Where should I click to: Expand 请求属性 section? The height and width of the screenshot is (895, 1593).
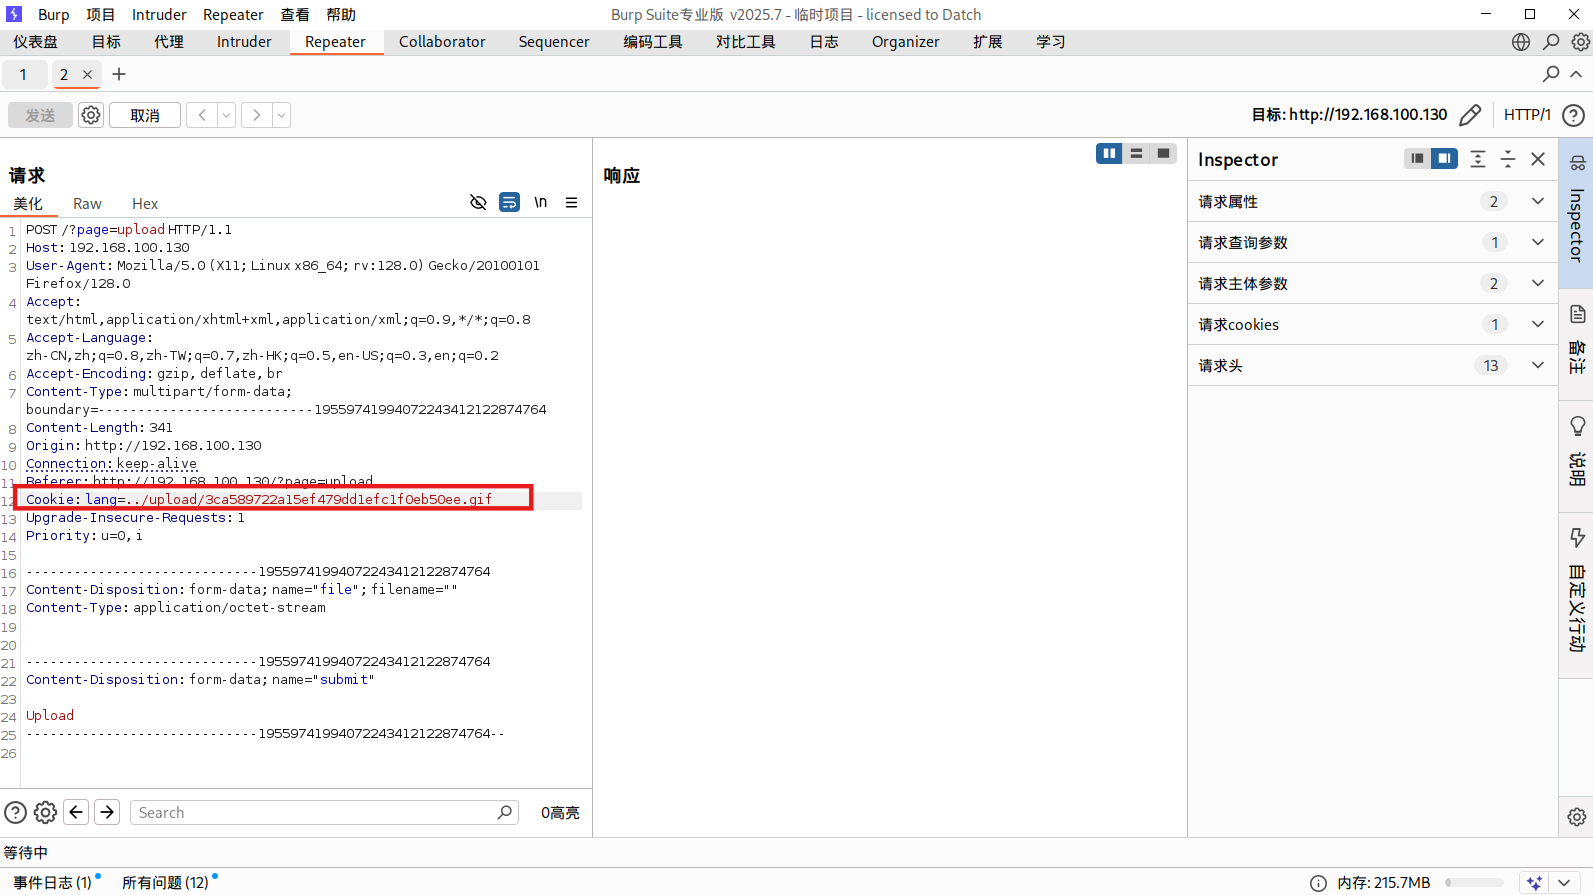(1372, 201)
